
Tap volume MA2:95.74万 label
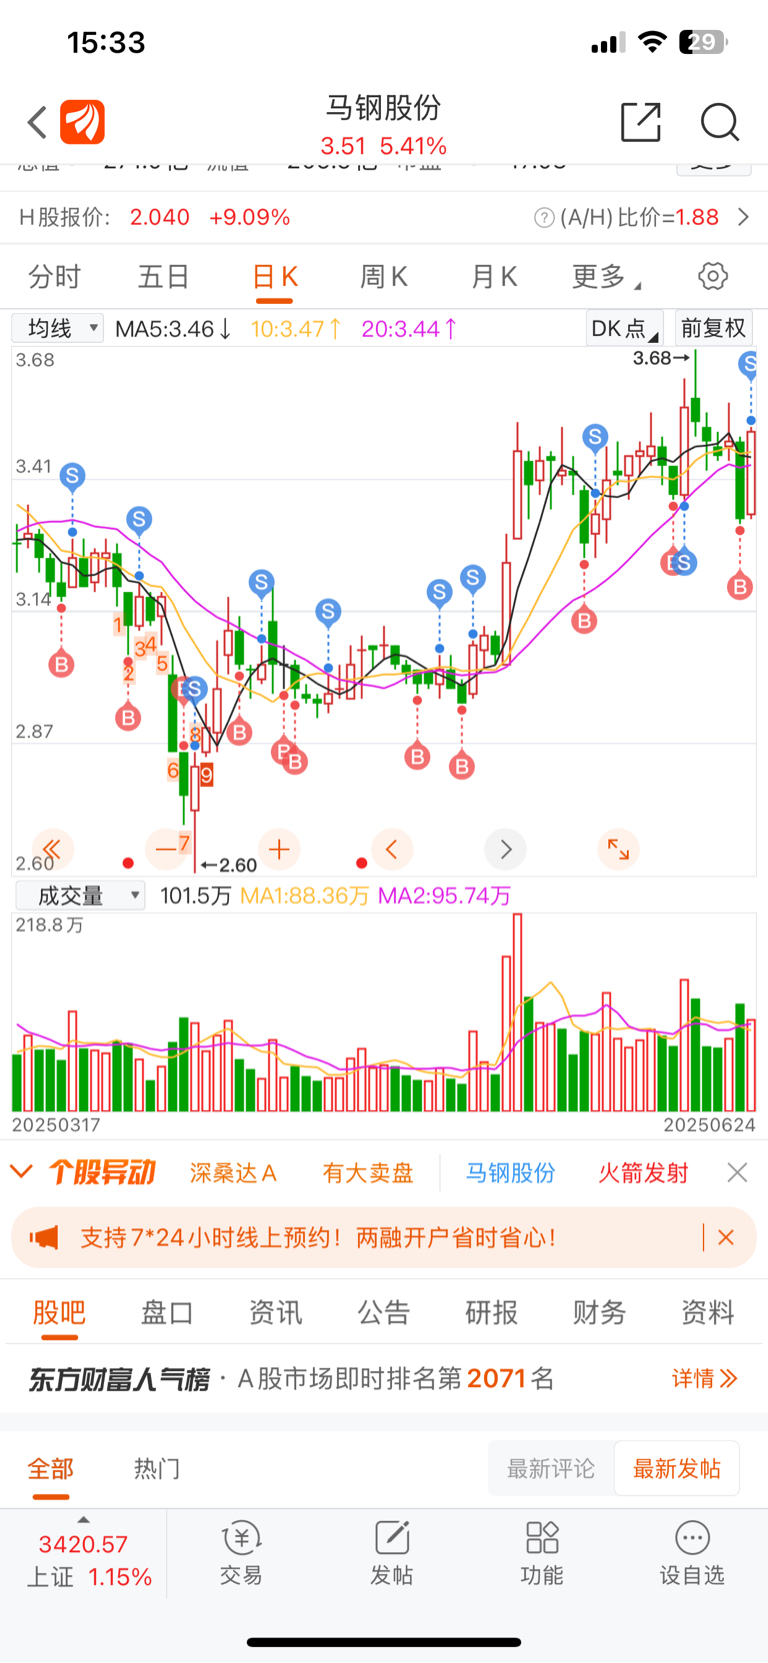pos(445,895)
